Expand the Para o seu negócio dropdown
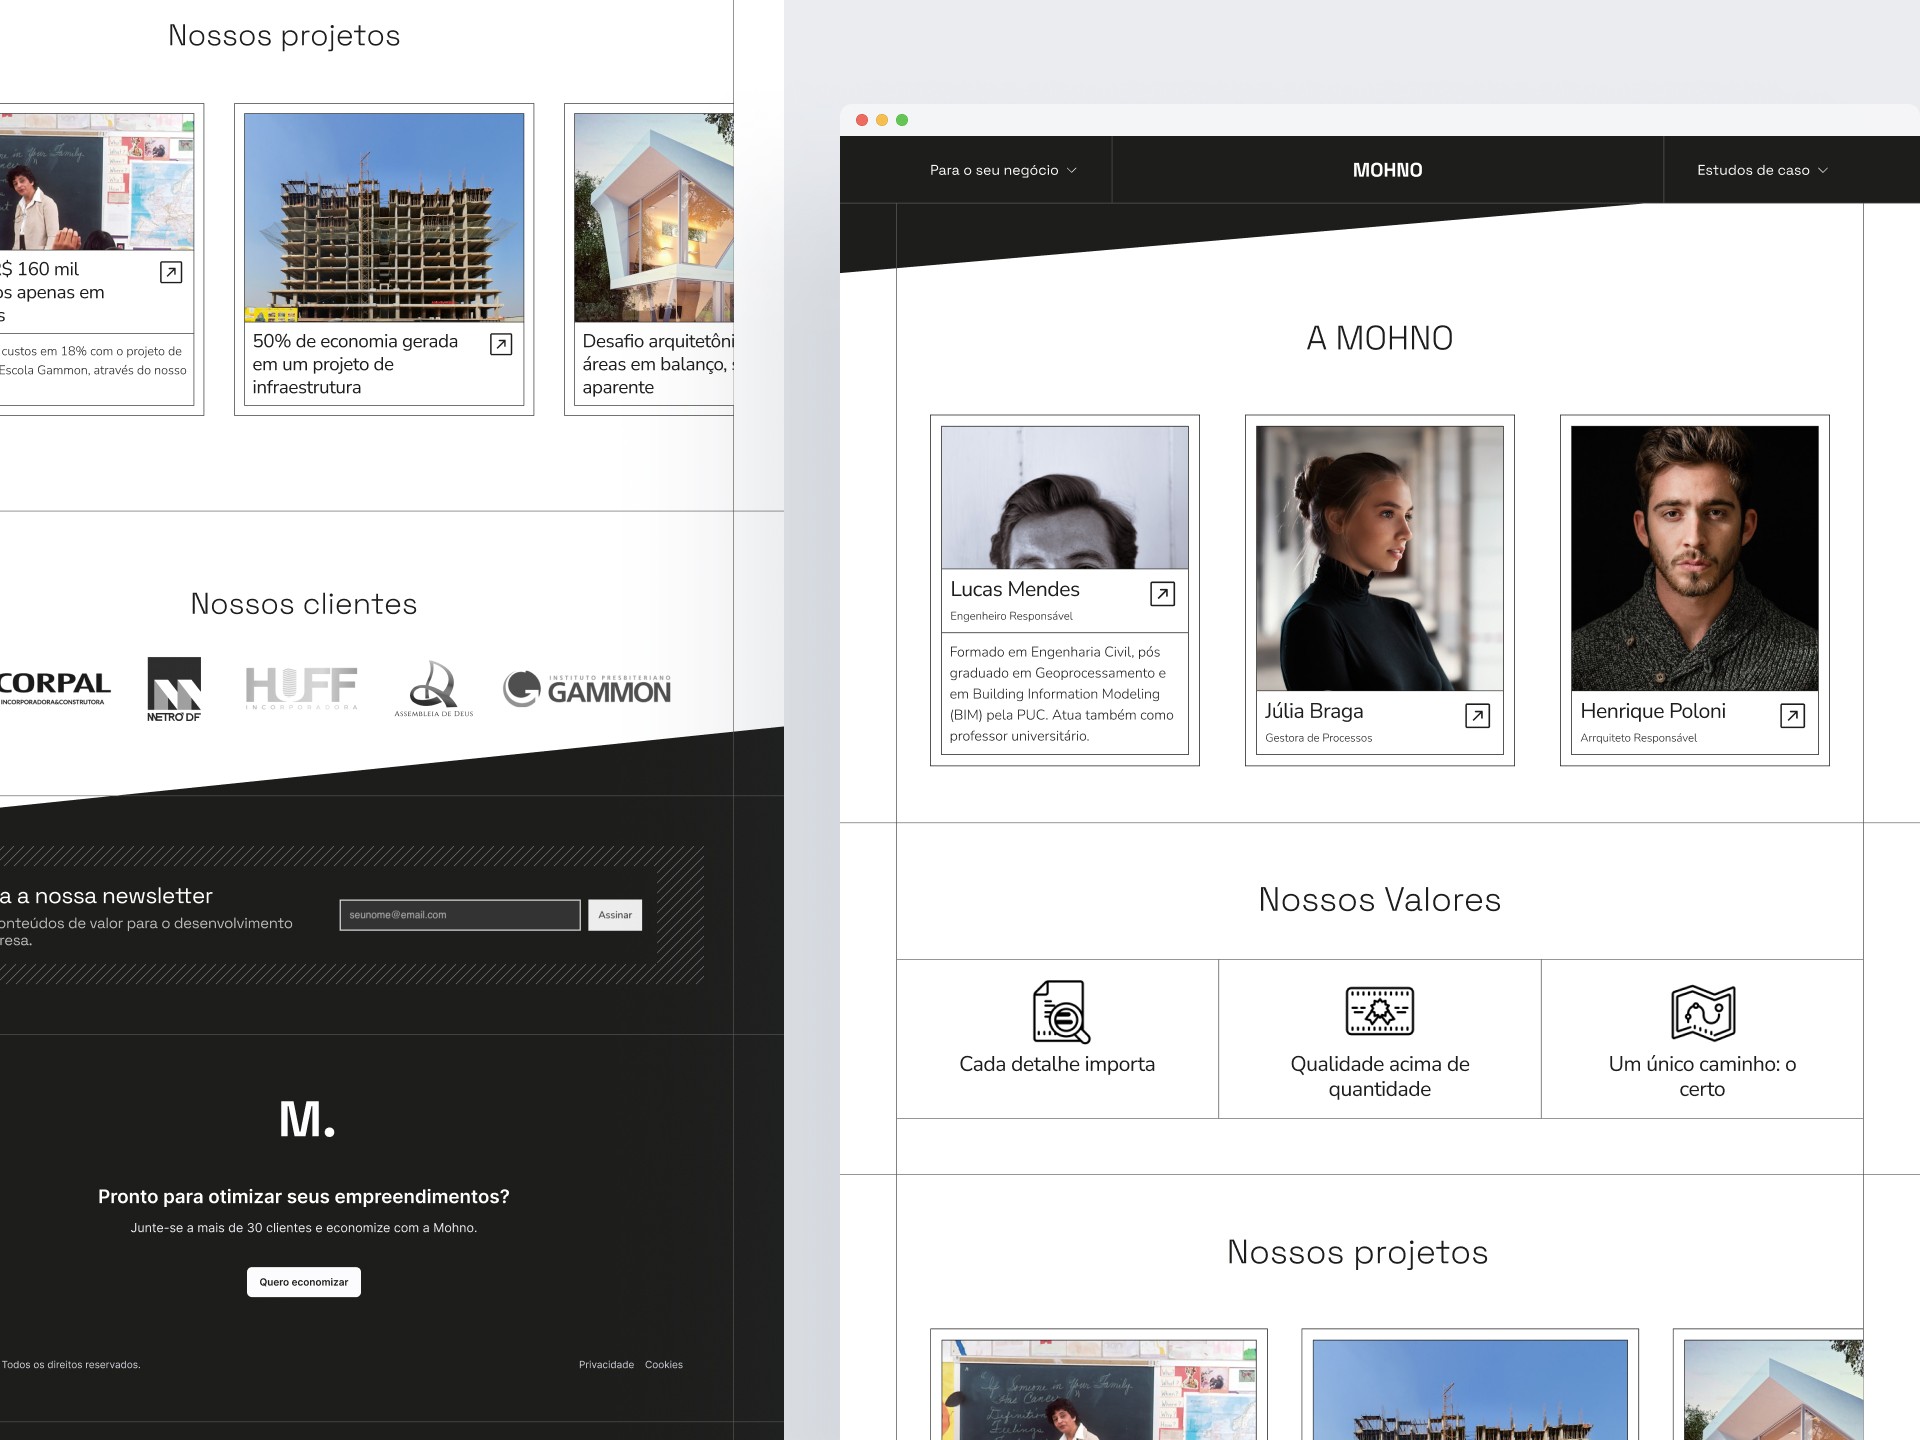Screen dimensions: 1920x1440 [x=1003, y=170]
